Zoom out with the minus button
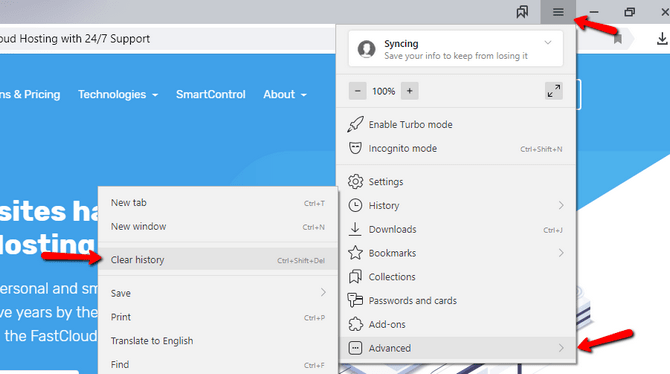Viewport: 670px width, 374px height. (358, 91)
